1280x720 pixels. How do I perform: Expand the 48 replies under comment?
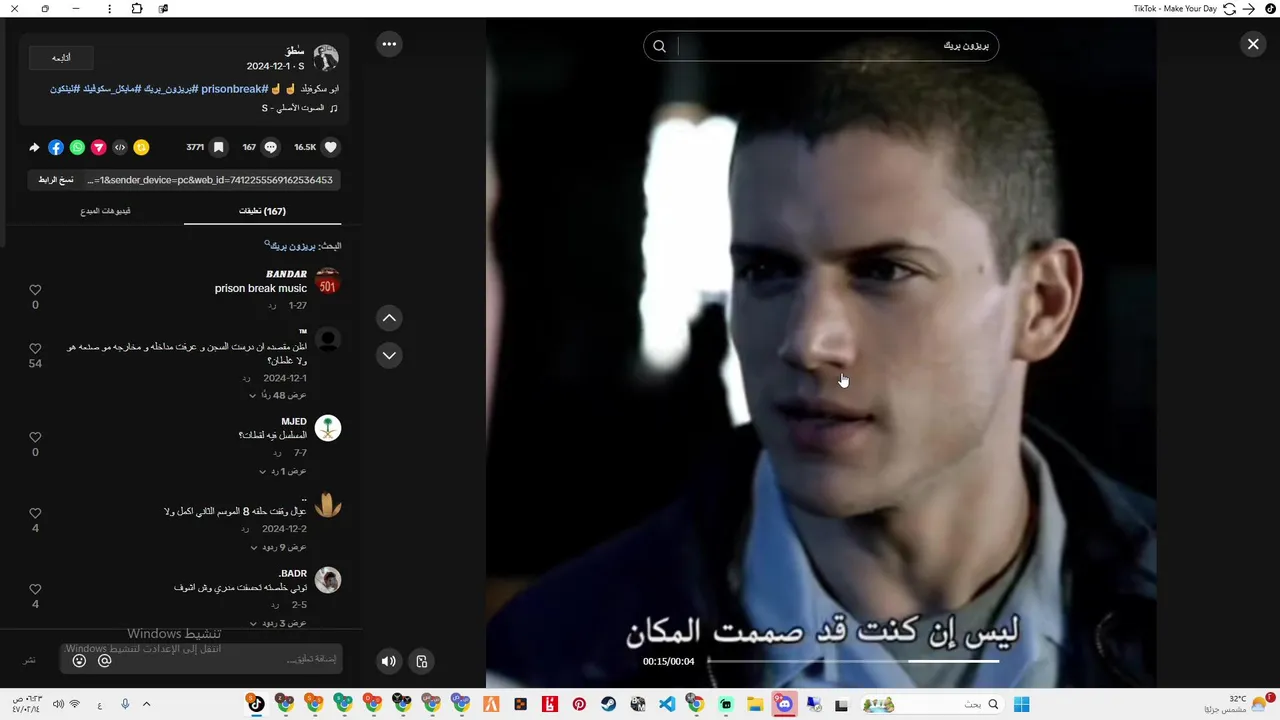pos(278,396)
